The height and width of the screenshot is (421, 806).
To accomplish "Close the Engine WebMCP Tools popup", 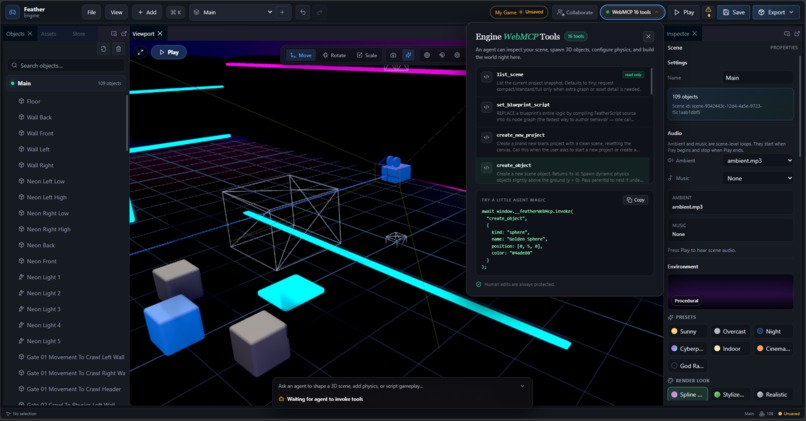I will (648, 36).
